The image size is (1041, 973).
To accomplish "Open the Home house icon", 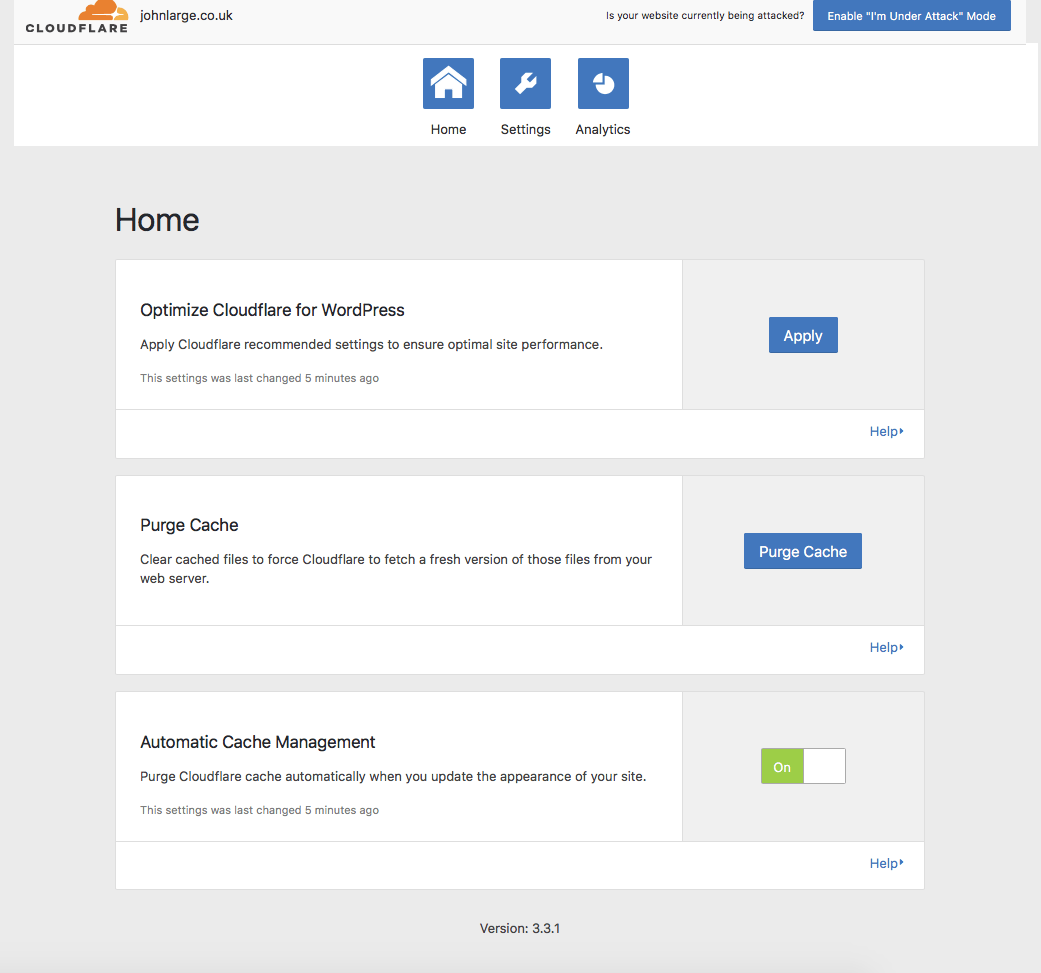I will click(x=448, y=84).
